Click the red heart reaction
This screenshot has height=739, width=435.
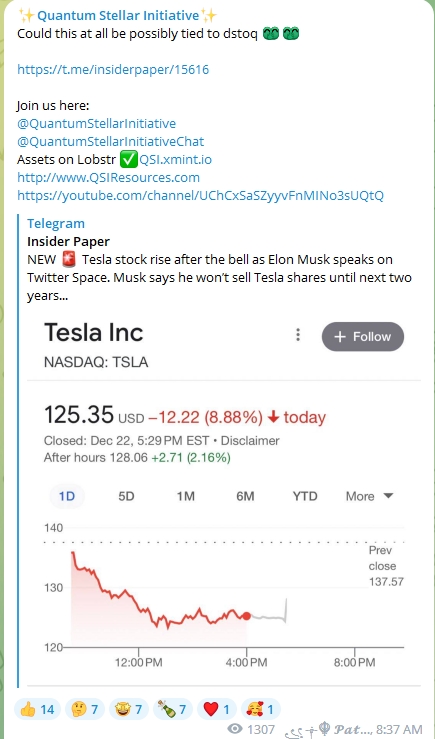click(x=216, y=709)
